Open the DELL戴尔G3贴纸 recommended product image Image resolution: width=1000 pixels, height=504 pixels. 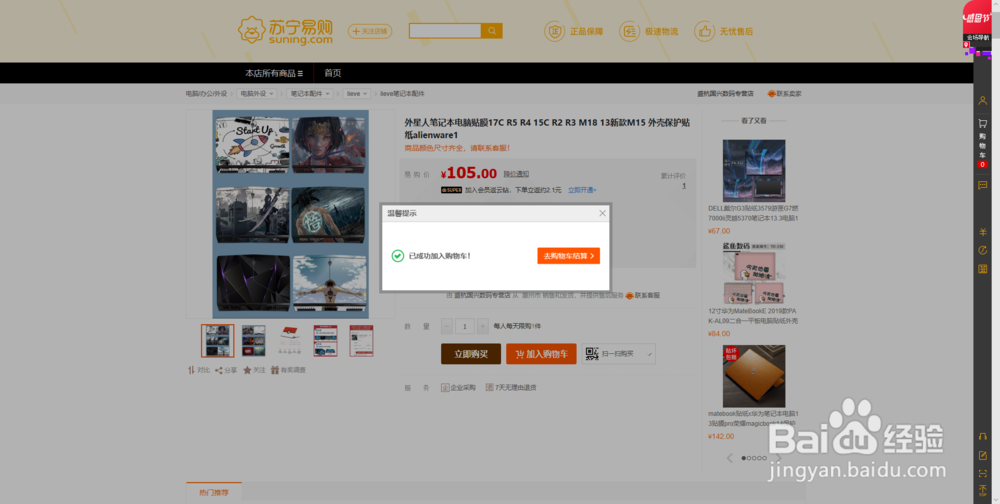[x=754, y=171]
